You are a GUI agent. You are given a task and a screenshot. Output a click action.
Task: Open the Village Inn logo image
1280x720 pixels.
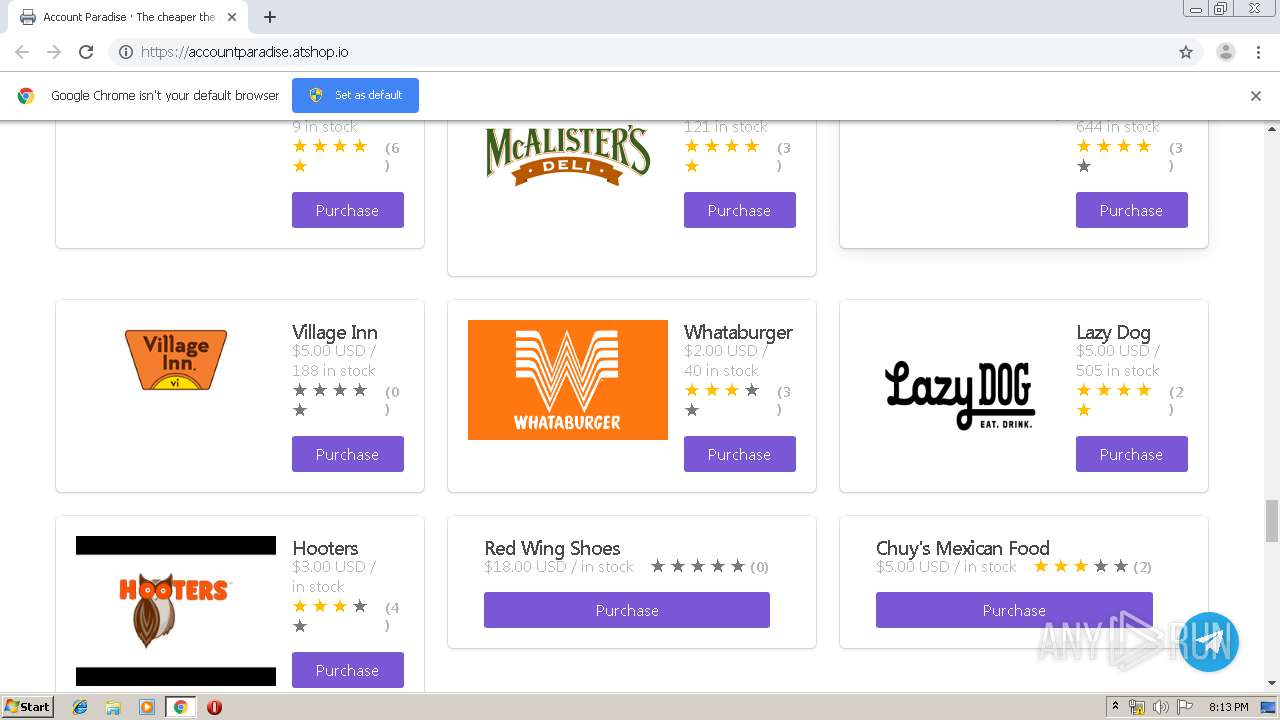tap(176, 359)
